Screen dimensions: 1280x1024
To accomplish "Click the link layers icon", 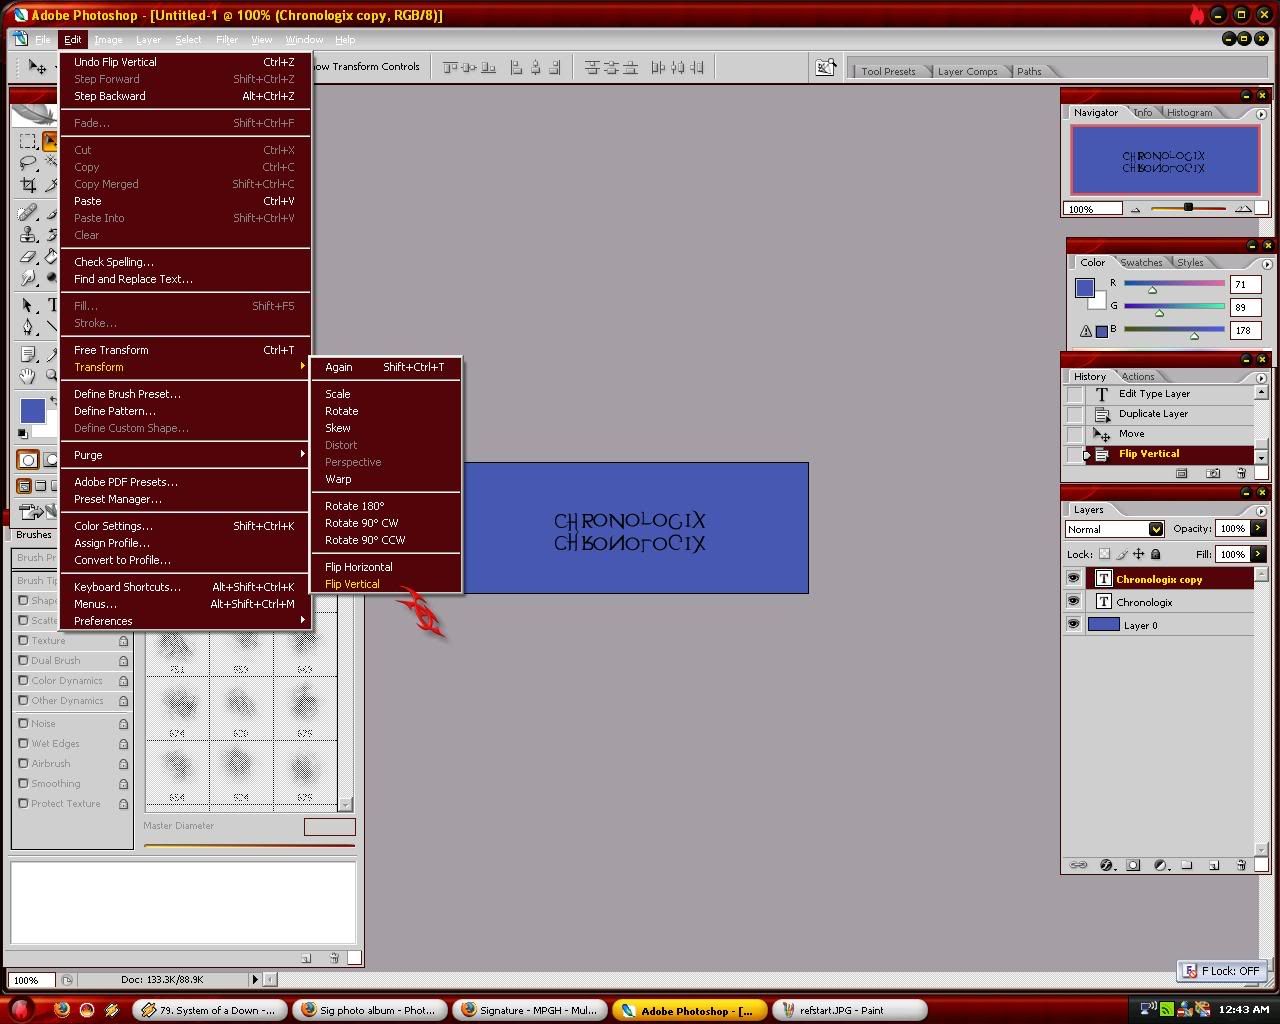I will (x=1078, y=865).
